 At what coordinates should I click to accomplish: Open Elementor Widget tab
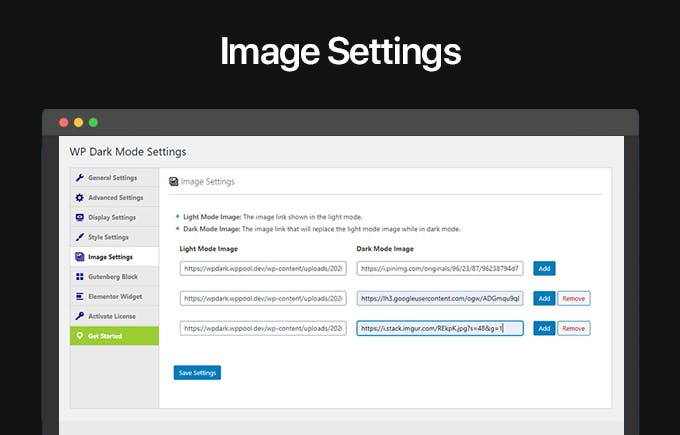[114, 297]
